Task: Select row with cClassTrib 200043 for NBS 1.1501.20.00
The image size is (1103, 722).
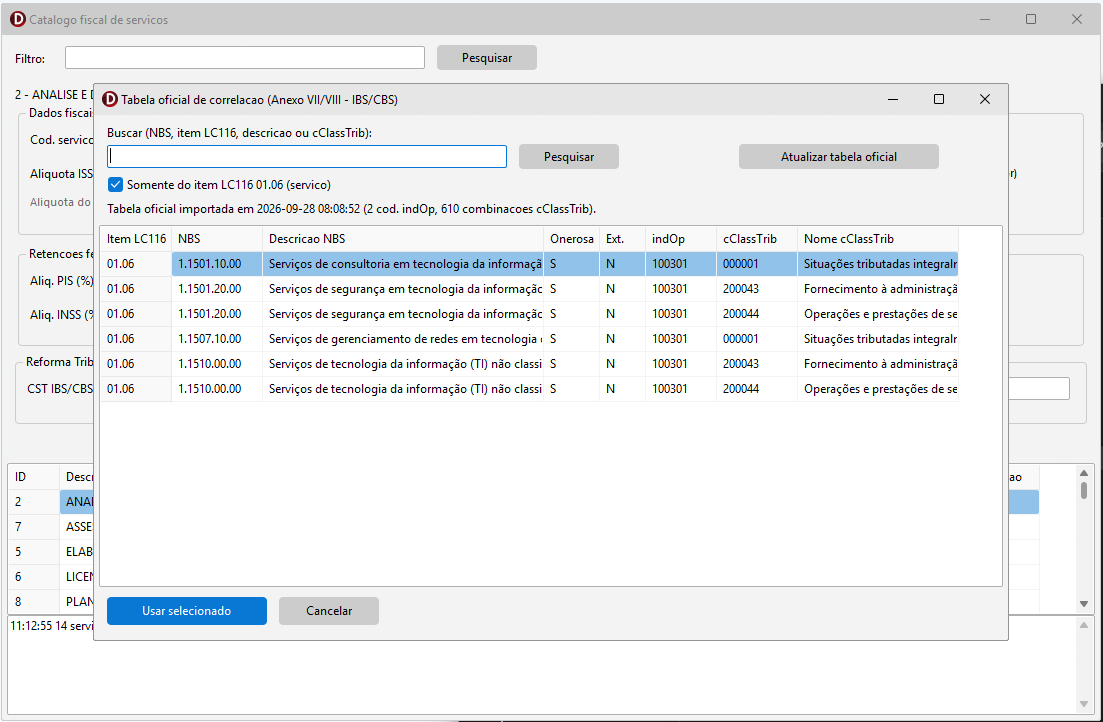Action: [529, 289]
